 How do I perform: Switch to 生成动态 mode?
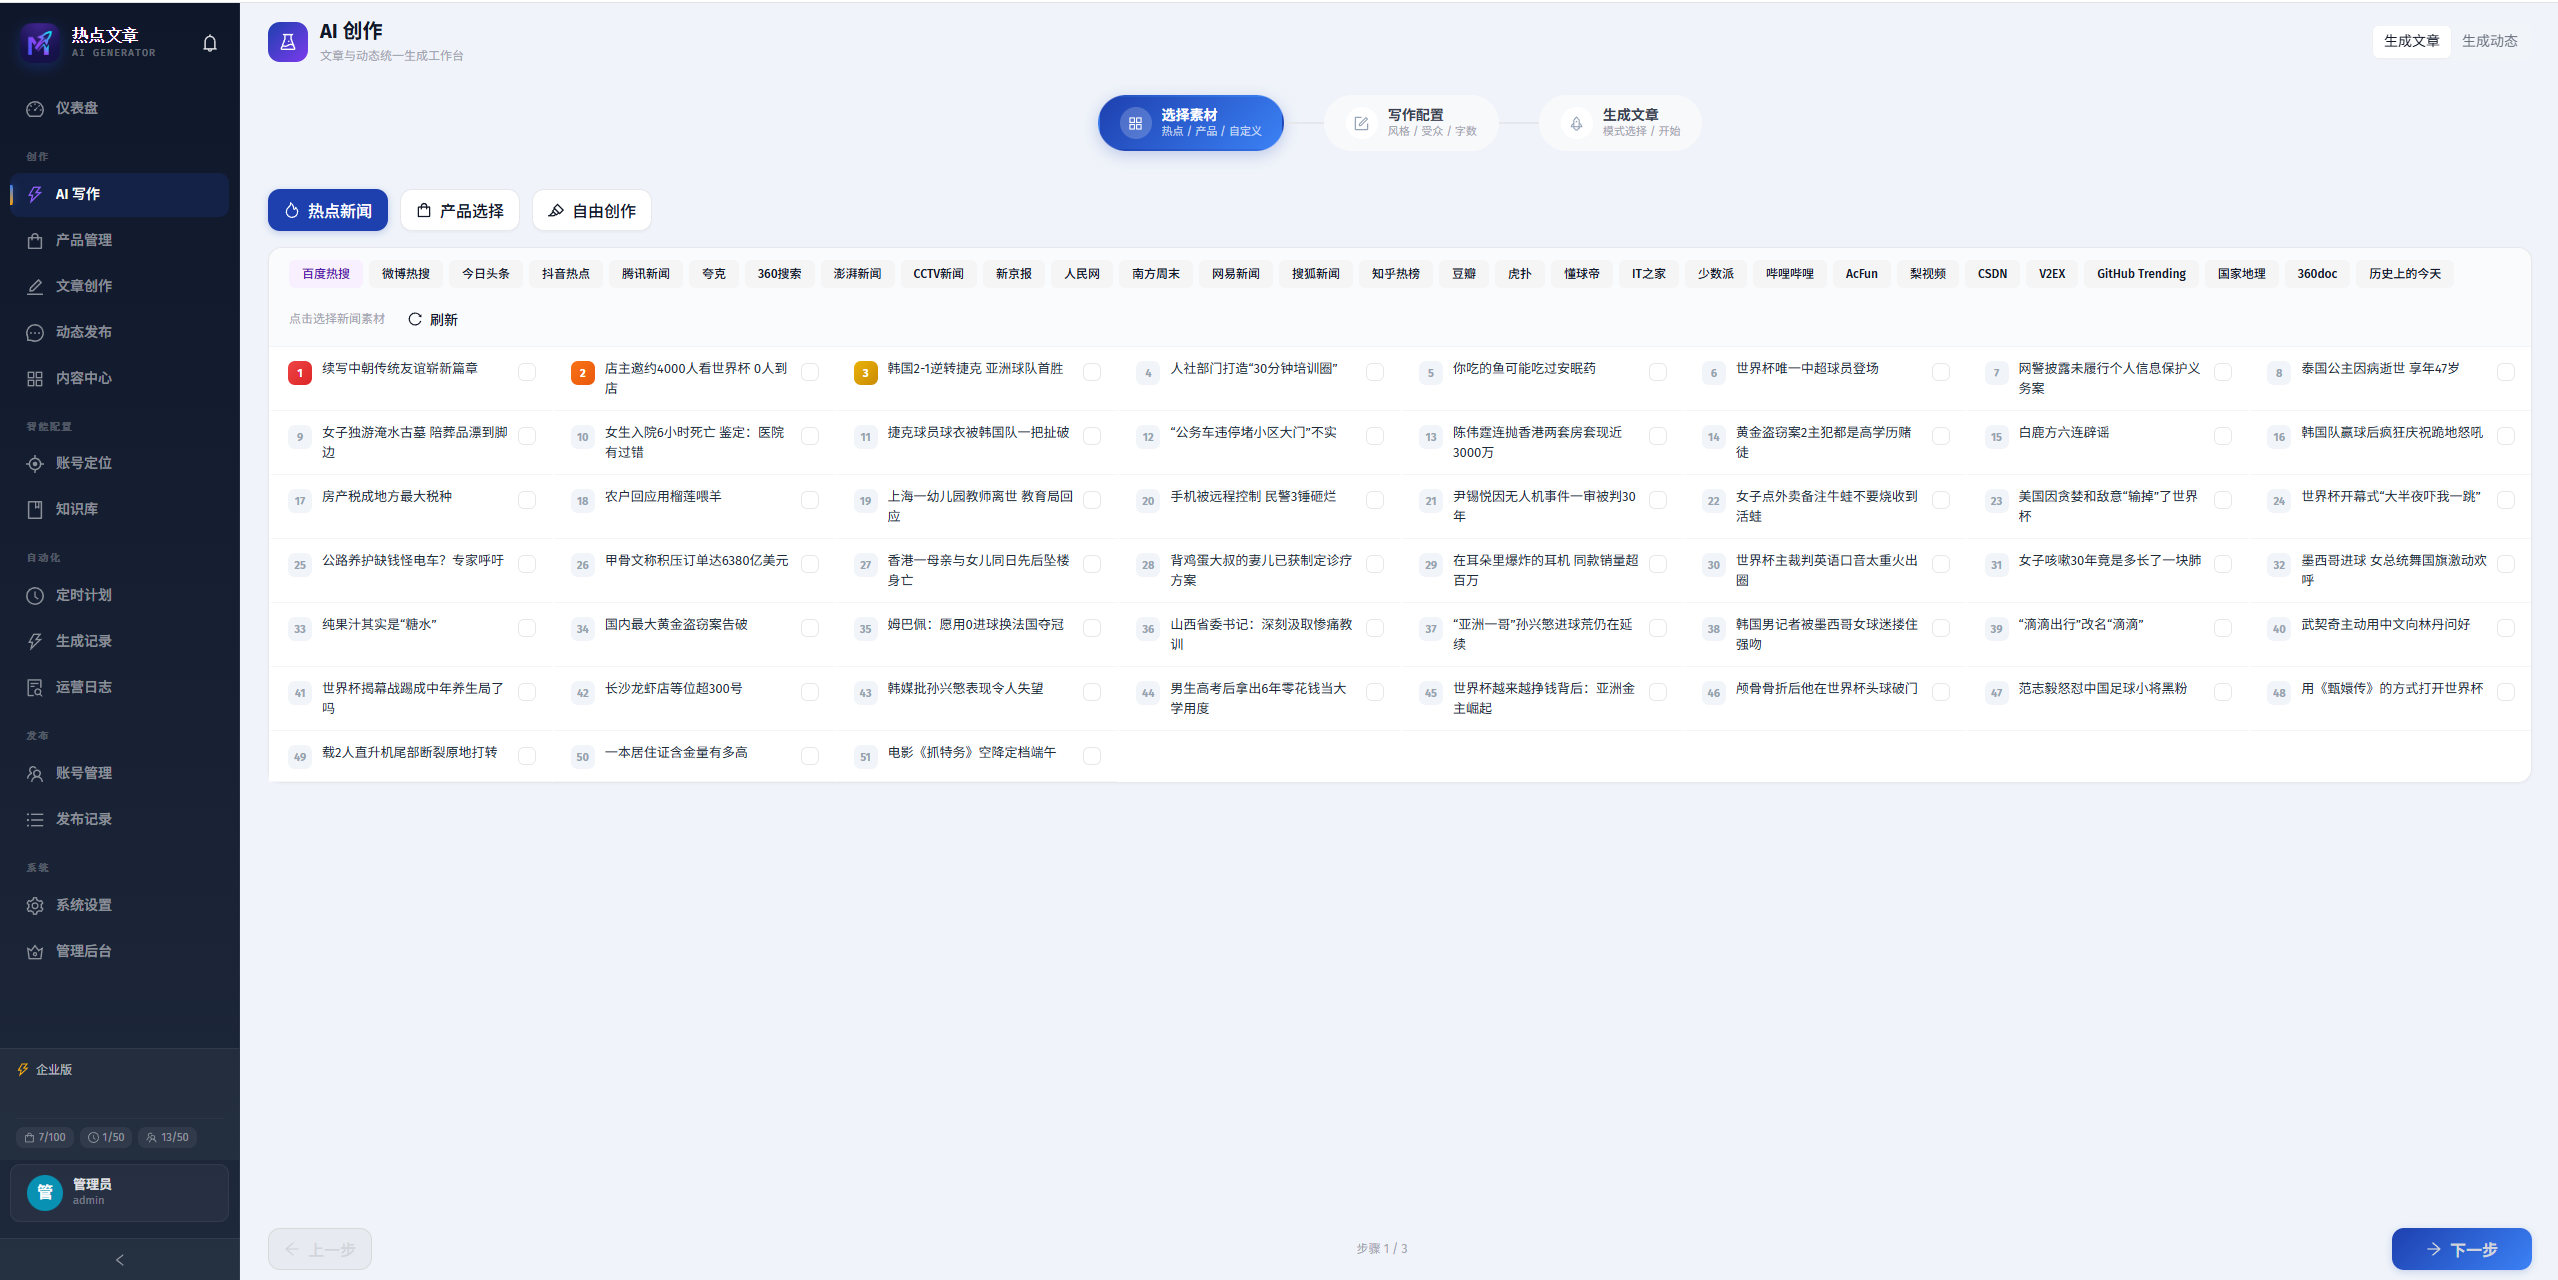2489,41
